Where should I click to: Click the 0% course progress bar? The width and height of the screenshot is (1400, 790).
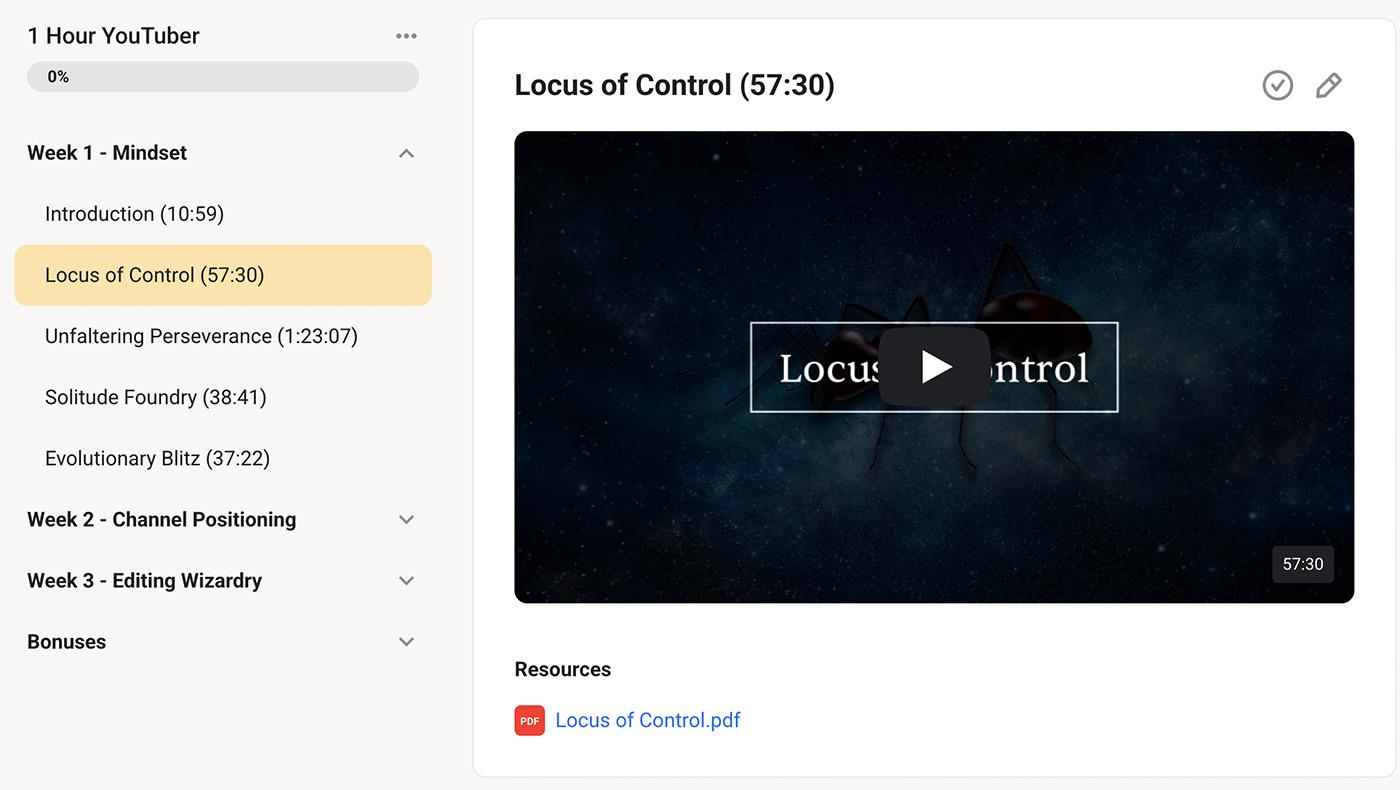223,77
